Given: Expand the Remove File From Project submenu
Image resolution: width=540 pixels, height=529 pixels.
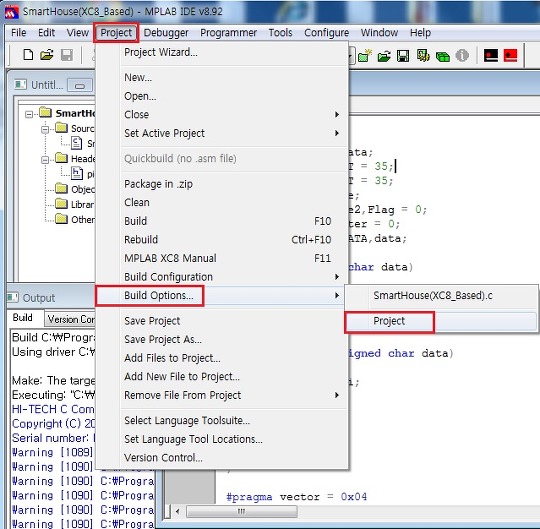Looking at the screenshot, I should tap(337, 395).
